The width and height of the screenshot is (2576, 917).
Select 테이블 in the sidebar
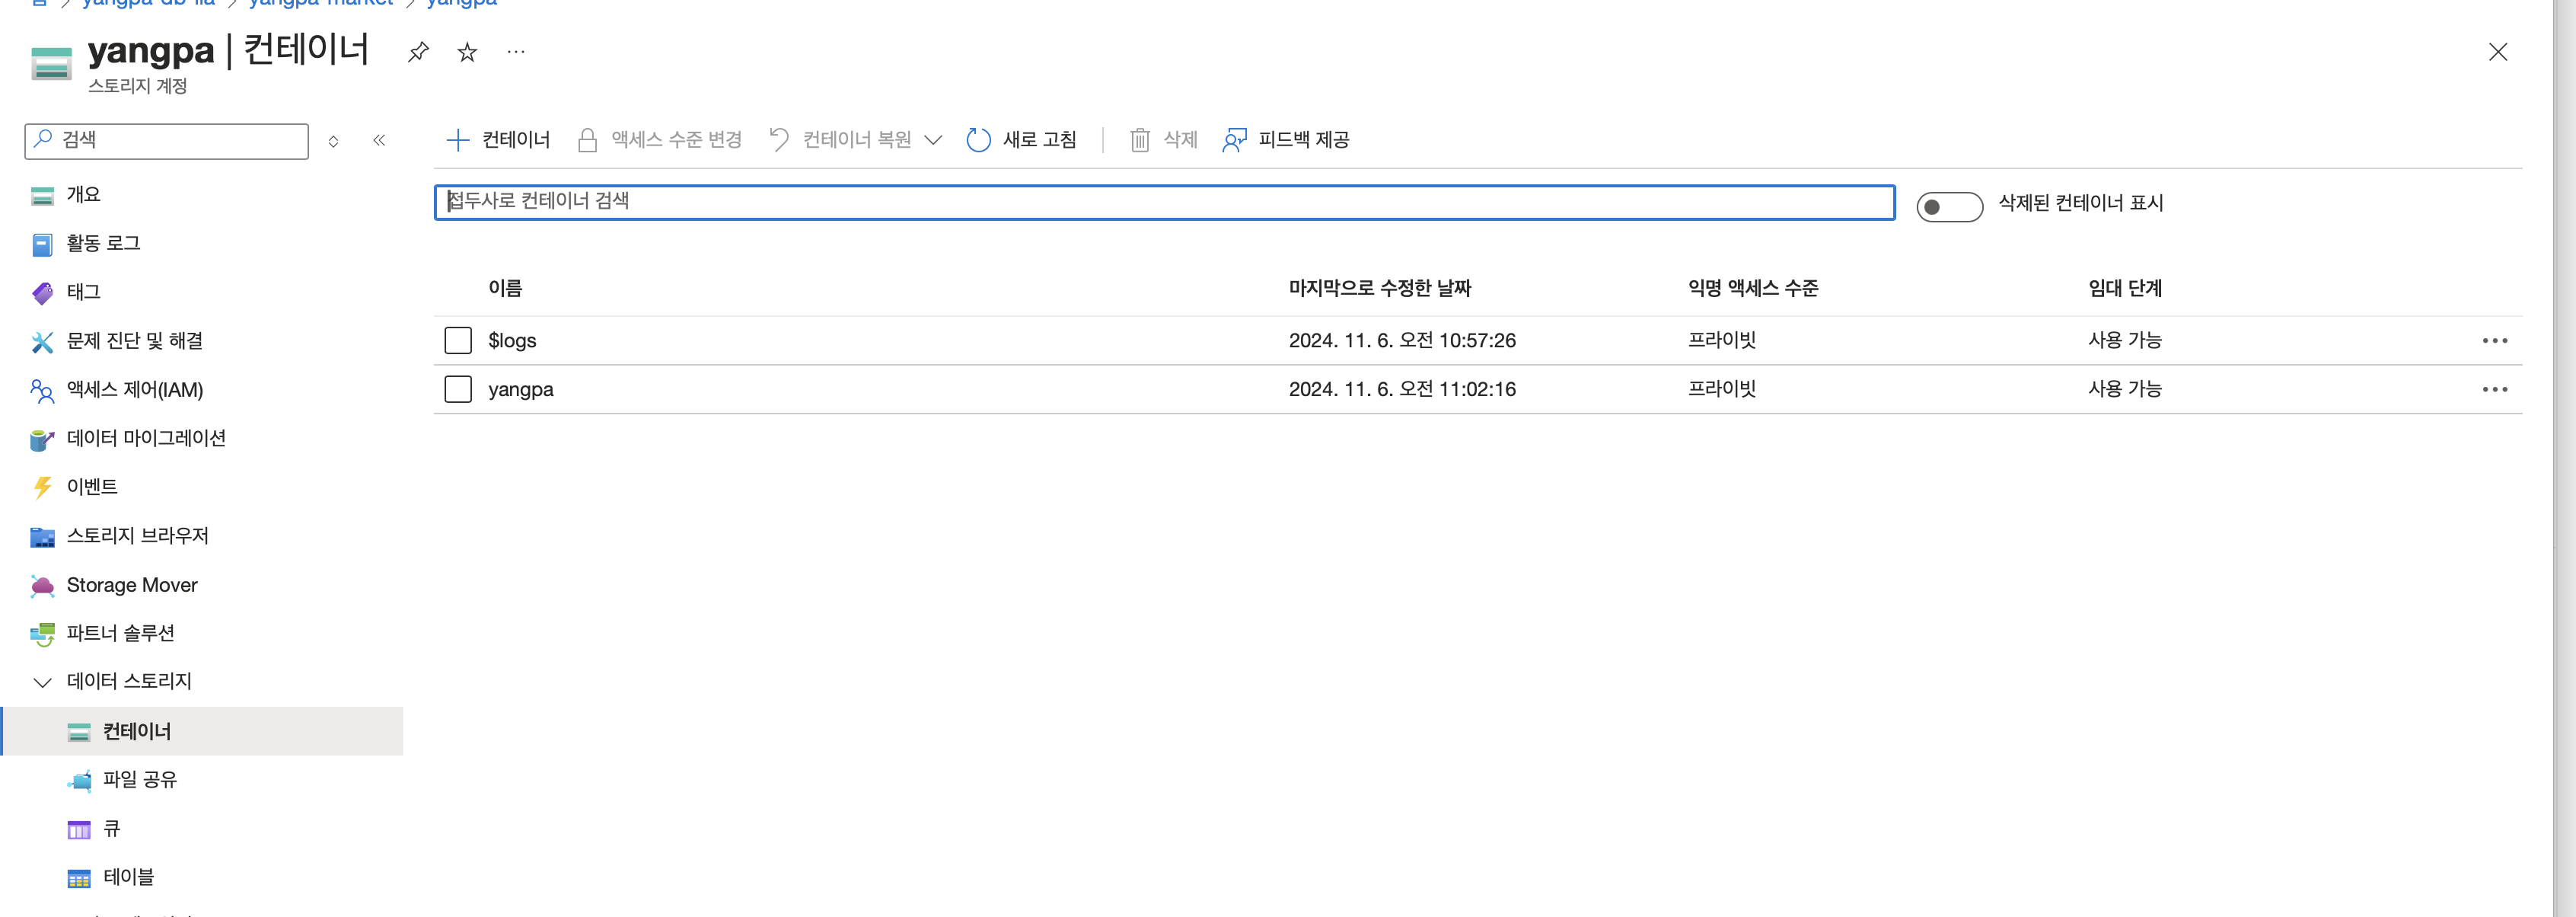[x=128, y=877]
